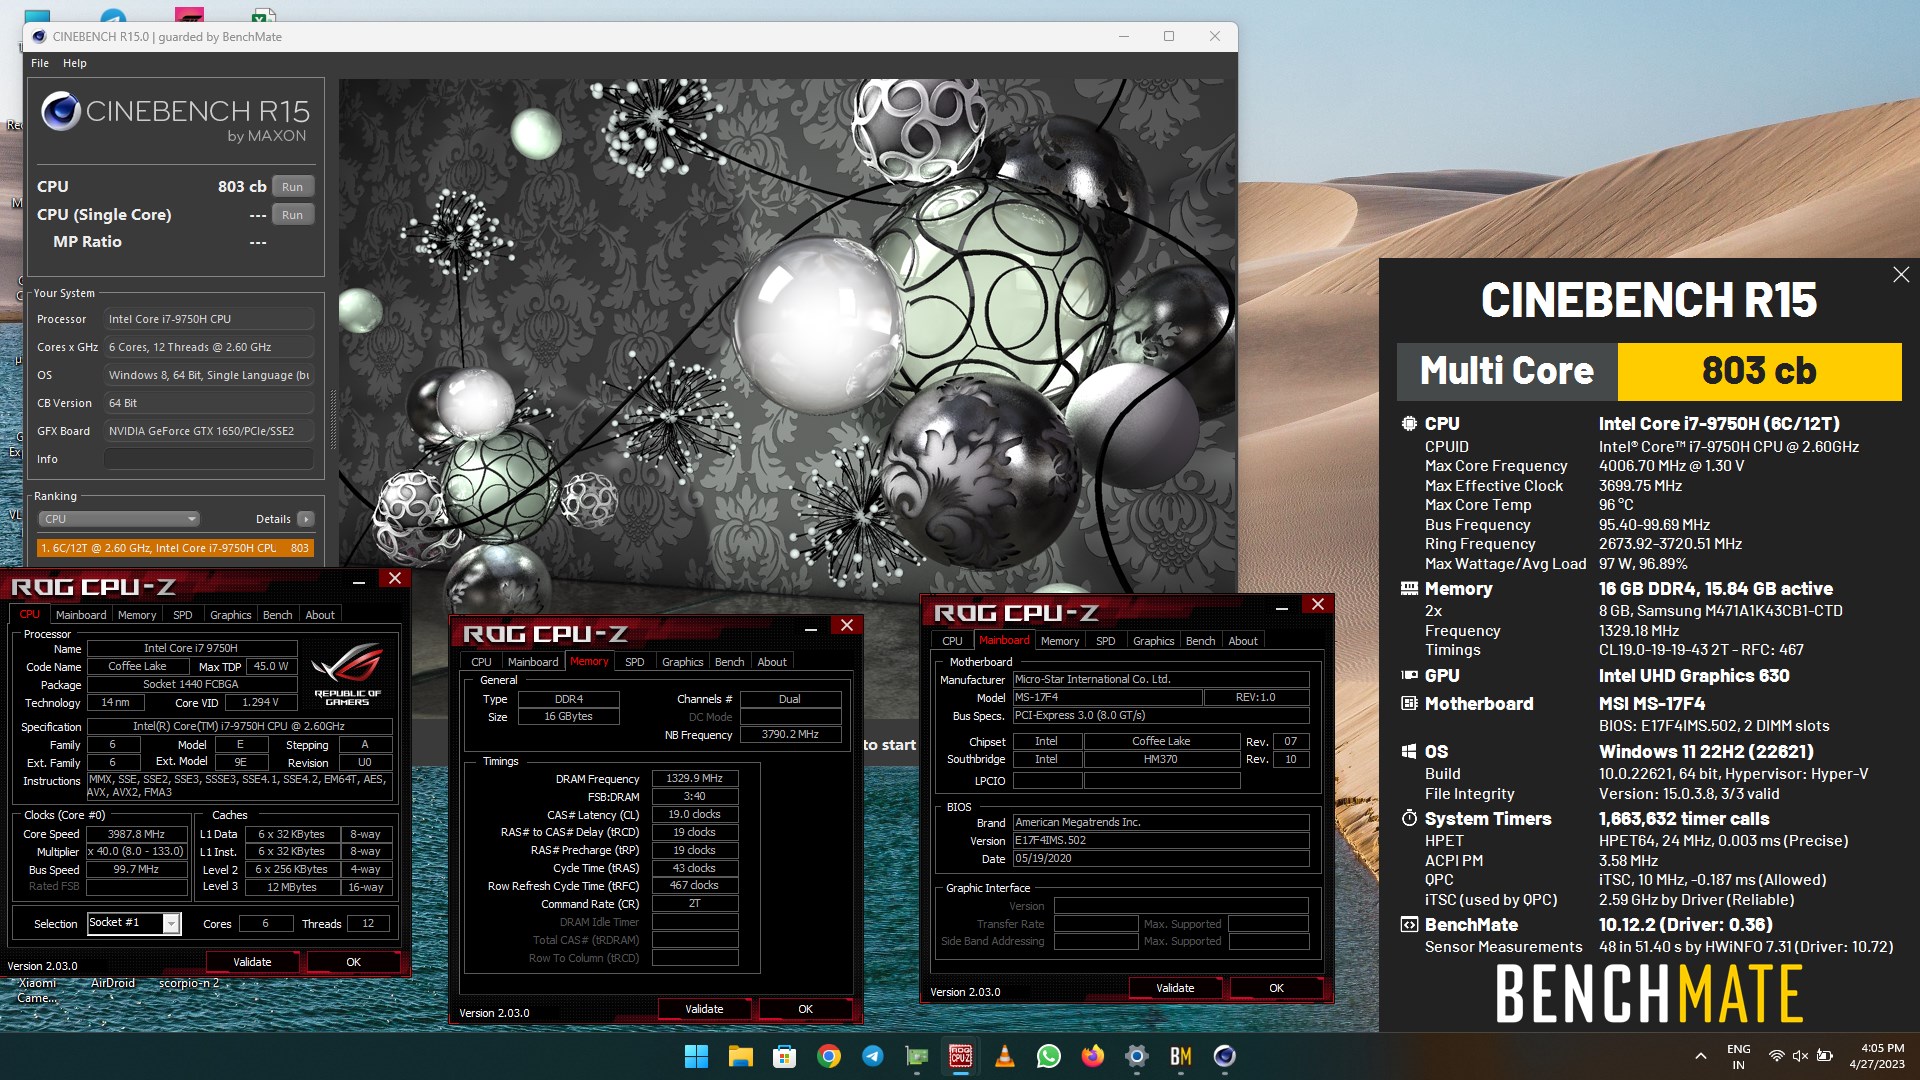Click the Ranking Details arrow button
Image resolution: width=1920 pixels, height=1080 pixels.
click(x=306, y=519)
